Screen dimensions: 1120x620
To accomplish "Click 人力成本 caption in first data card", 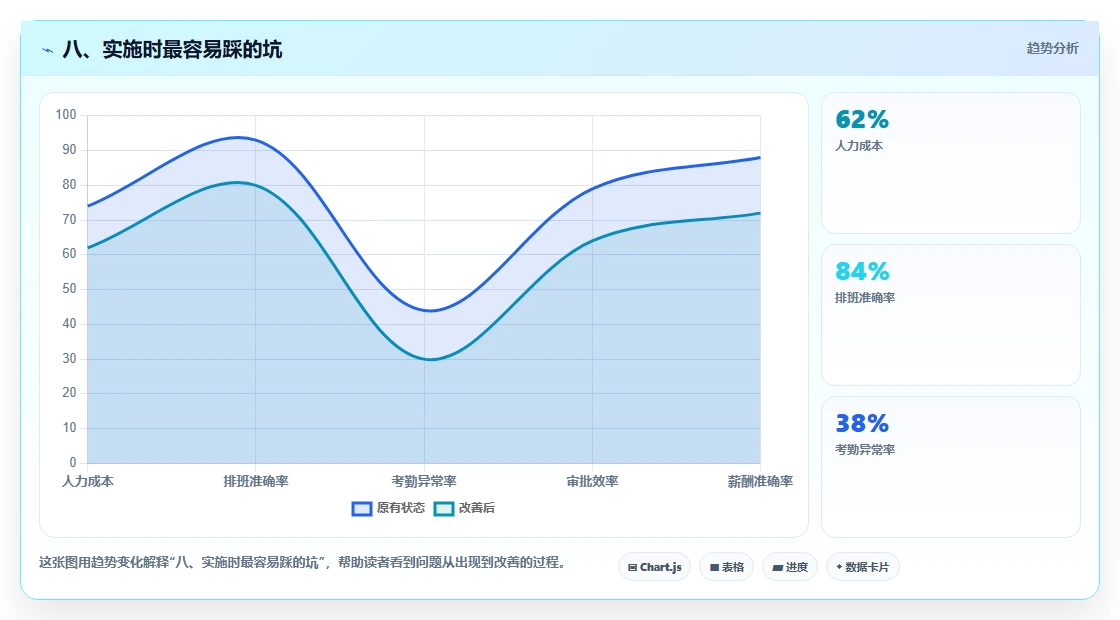I will [859, 146].
